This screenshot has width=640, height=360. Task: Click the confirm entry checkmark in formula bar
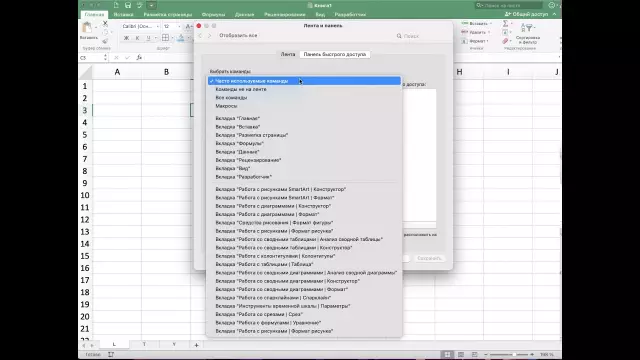[127, 58]
